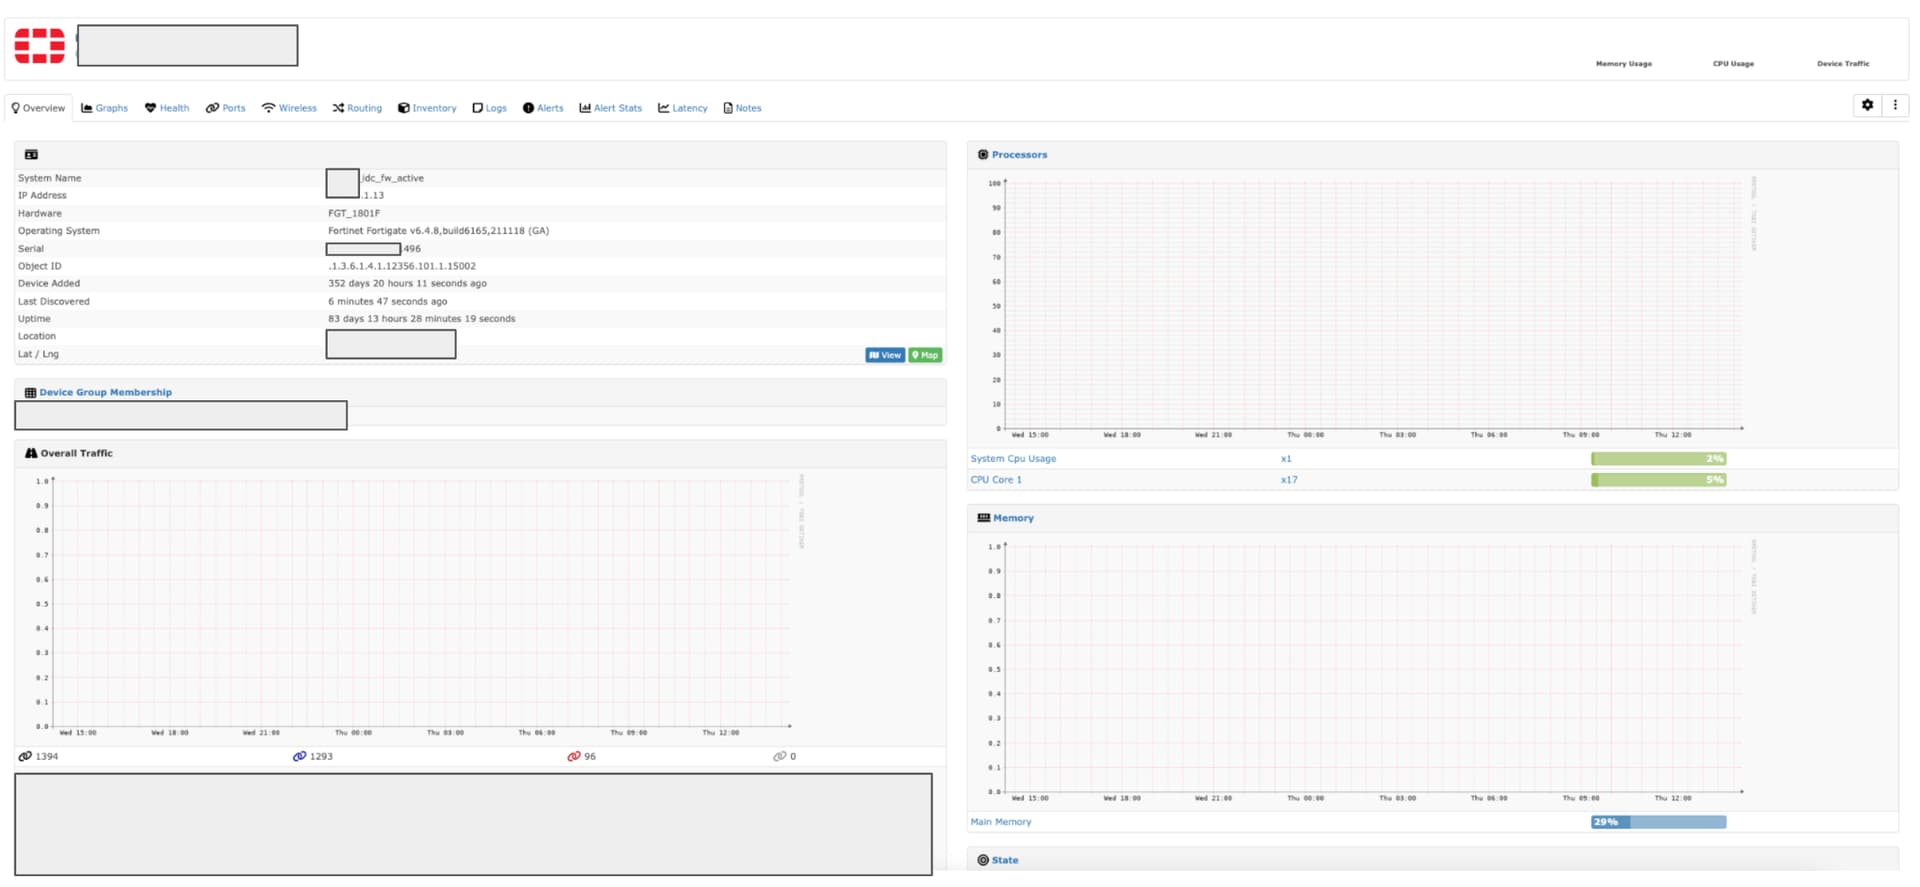1920x887 pixels.
Task: Open the Overview tab
Action: click(38, 108)
